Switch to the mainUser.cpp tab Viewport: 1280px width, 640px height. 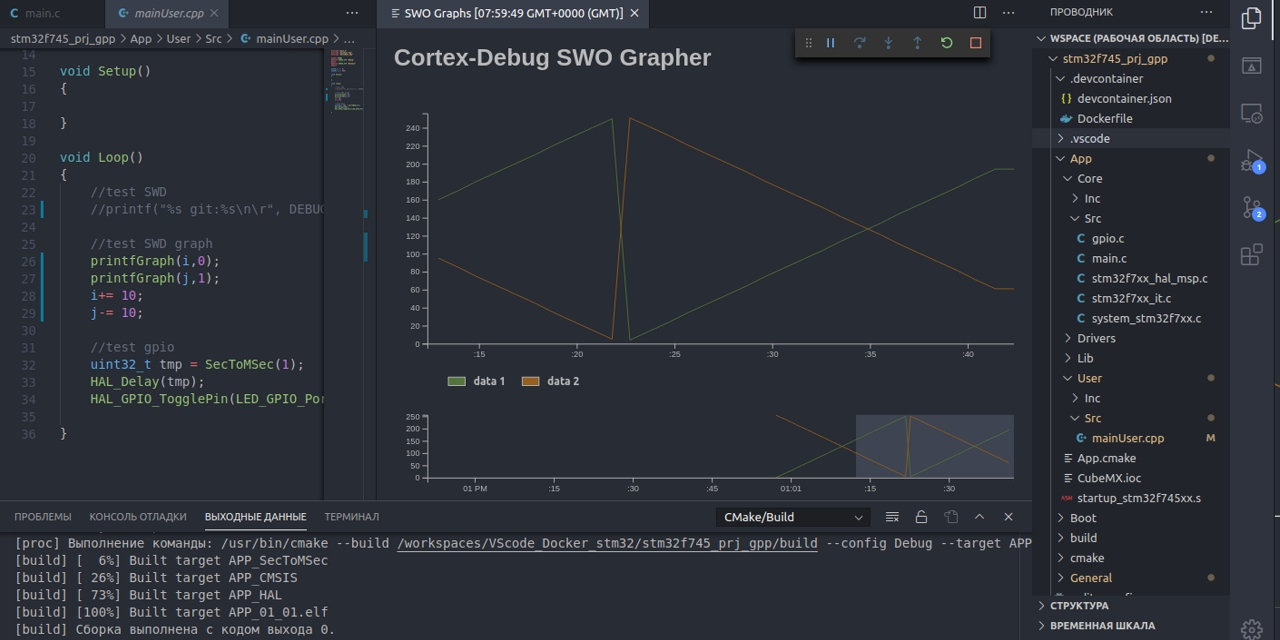pyautogui.click(x=167, y=13)
